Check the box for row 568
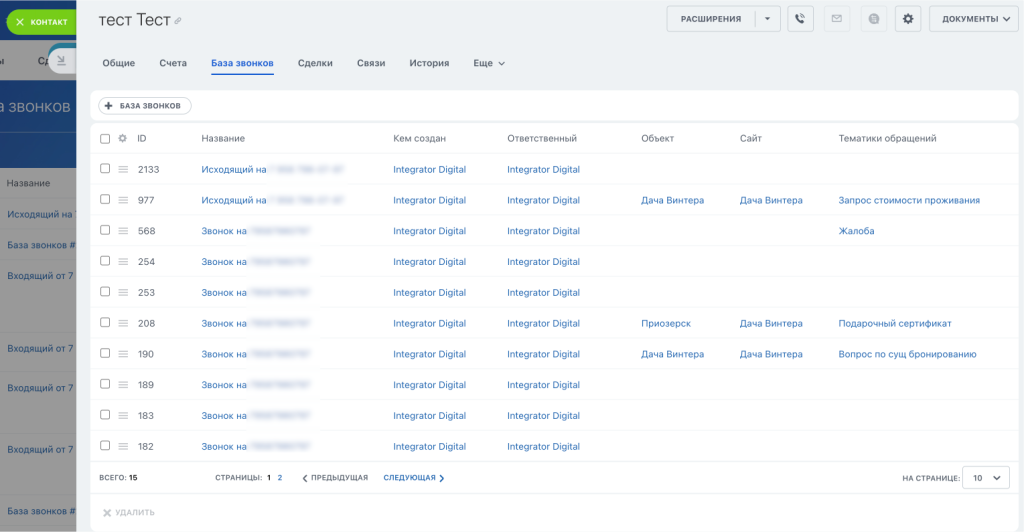This screenshot has height=532, width=1024. point(105,231)
